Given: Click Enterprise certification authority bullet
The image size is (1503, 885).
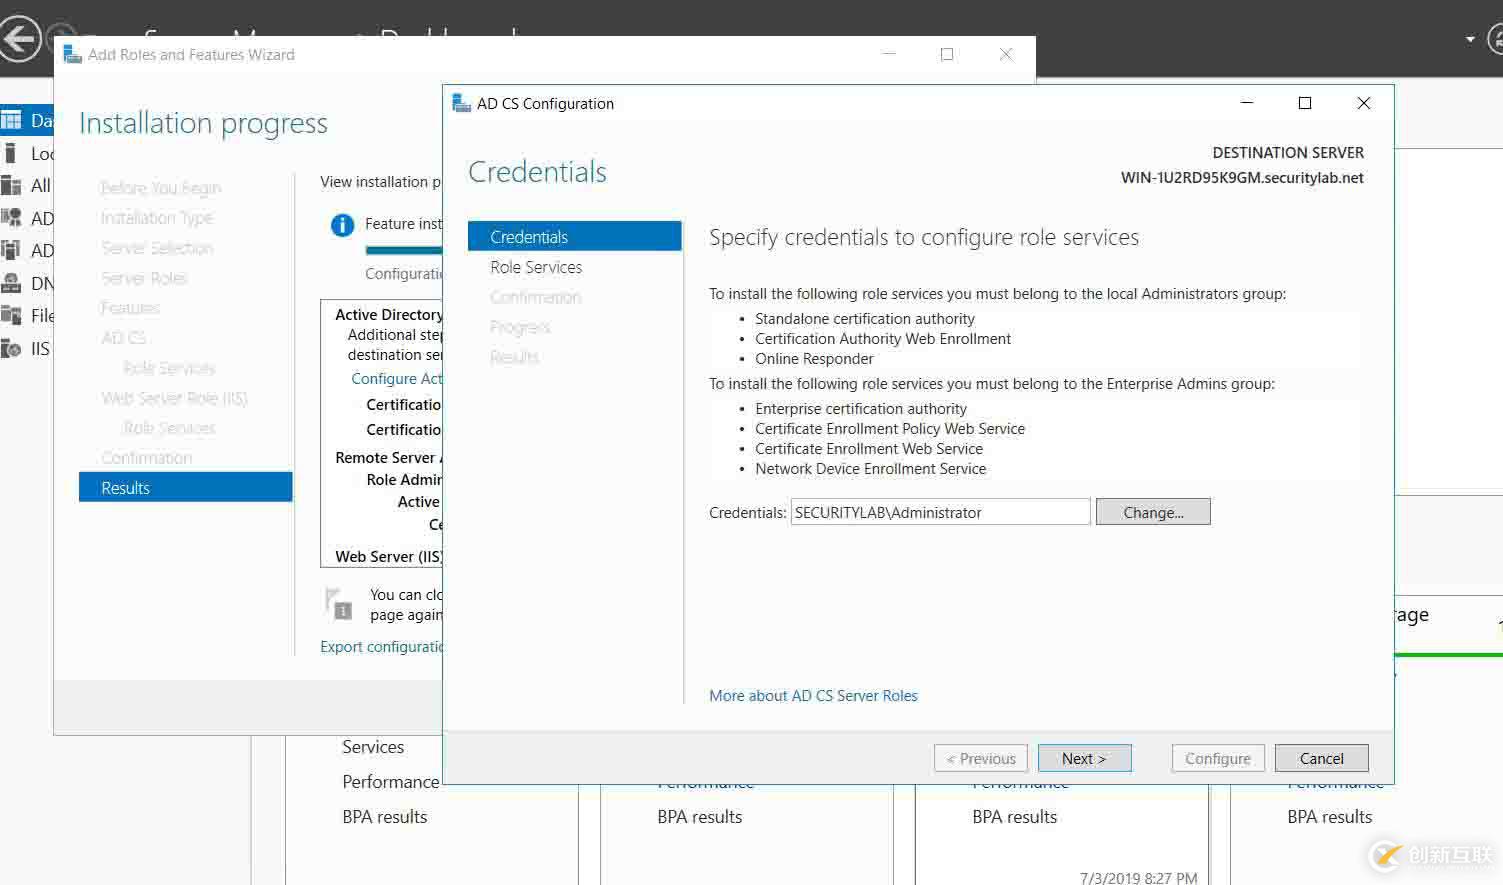Looking at the screenshot, I should click(861, 409).
